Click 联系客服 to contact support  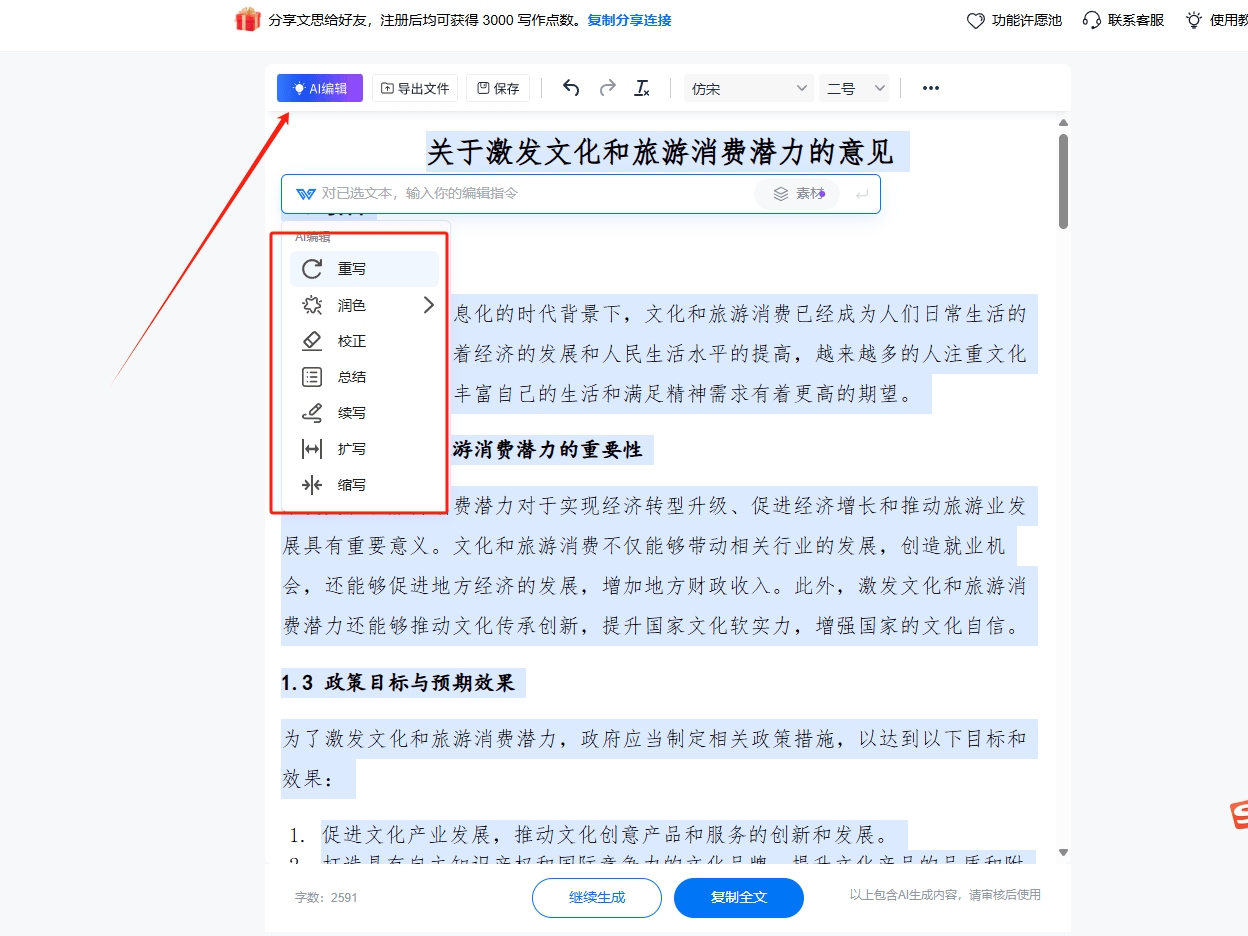[1123, 19]
